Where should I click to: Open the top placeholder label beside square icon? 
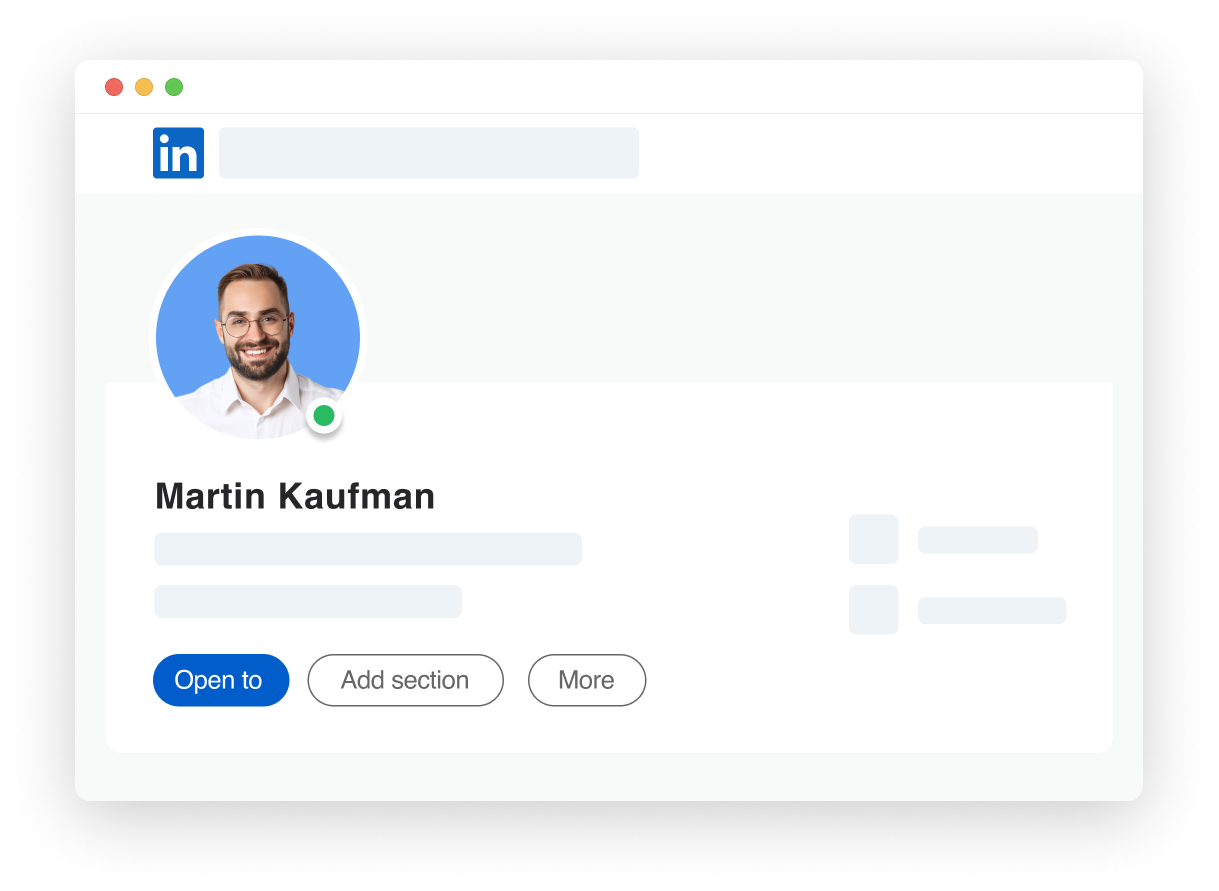point(978,540)
